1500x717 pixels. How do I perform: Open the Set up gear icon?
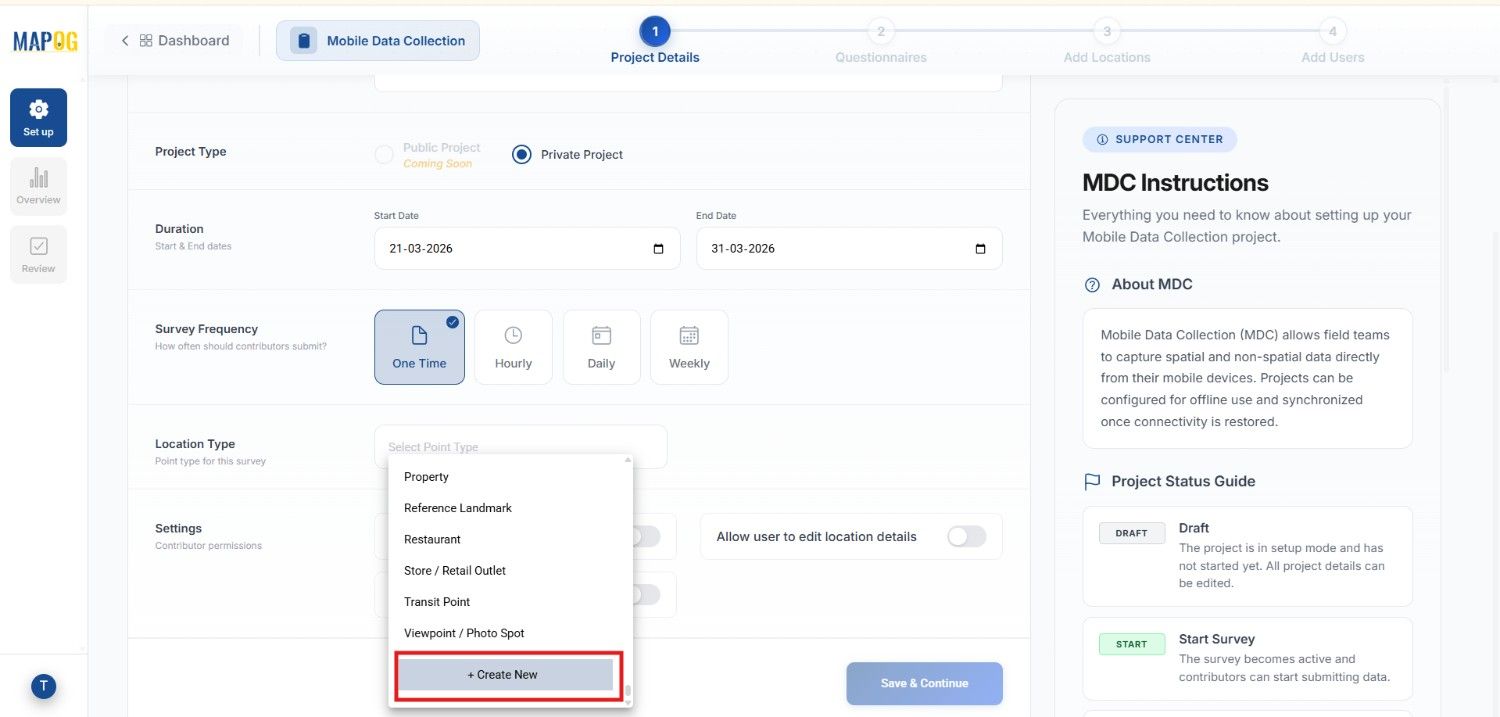point(38,109)
